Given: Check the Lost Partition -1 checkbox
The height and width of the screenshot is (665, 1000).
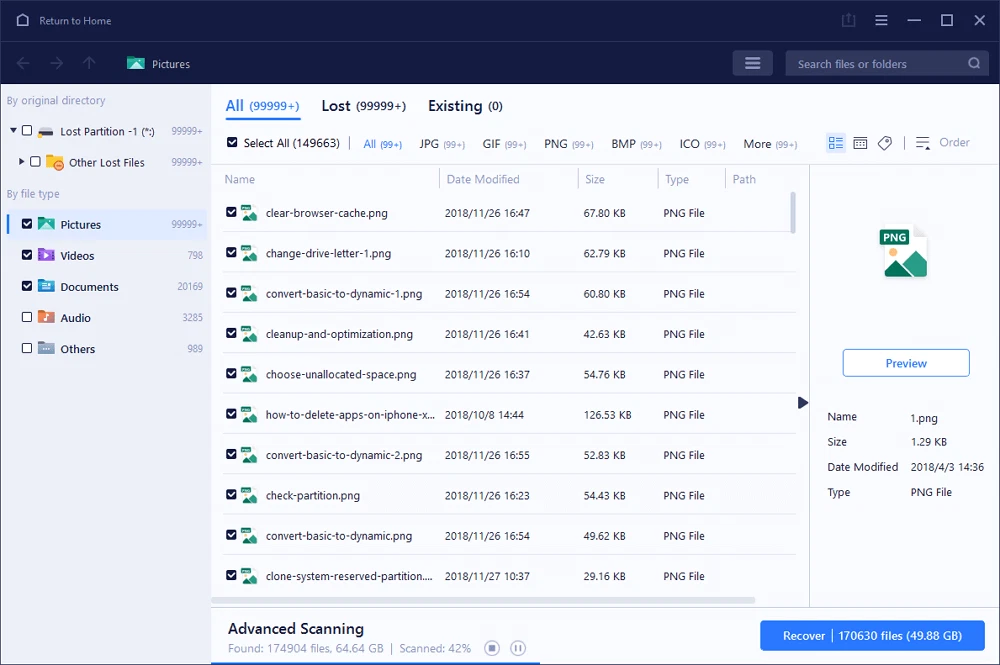Looking at the screenshot, I should click(27, 131).
